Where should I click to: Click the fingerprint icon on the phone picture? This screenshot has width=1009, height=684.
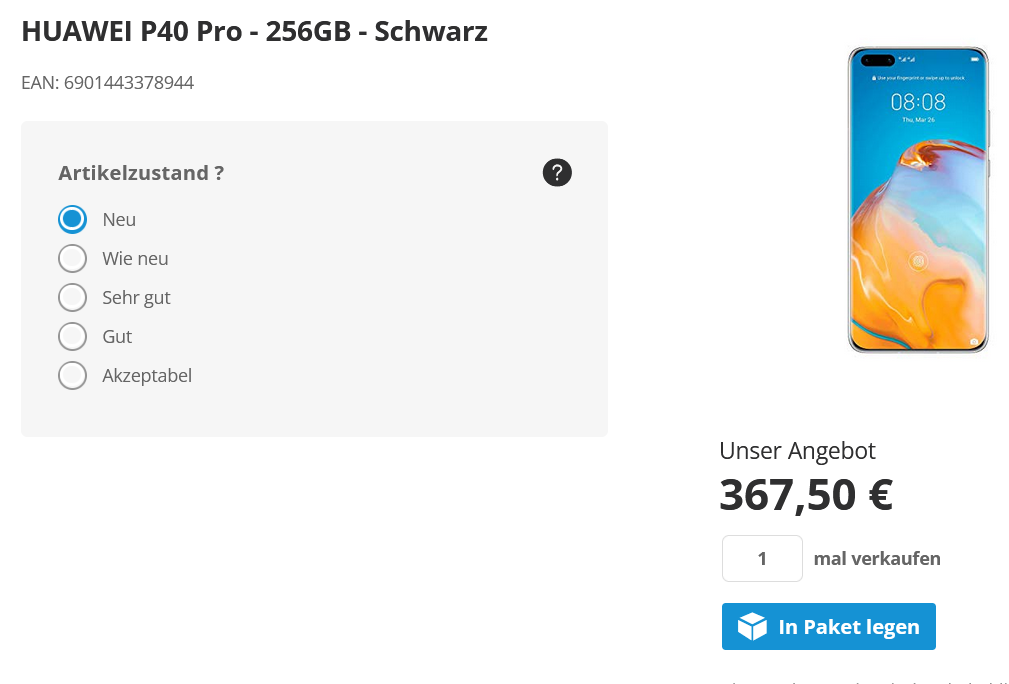click(918, 261)
